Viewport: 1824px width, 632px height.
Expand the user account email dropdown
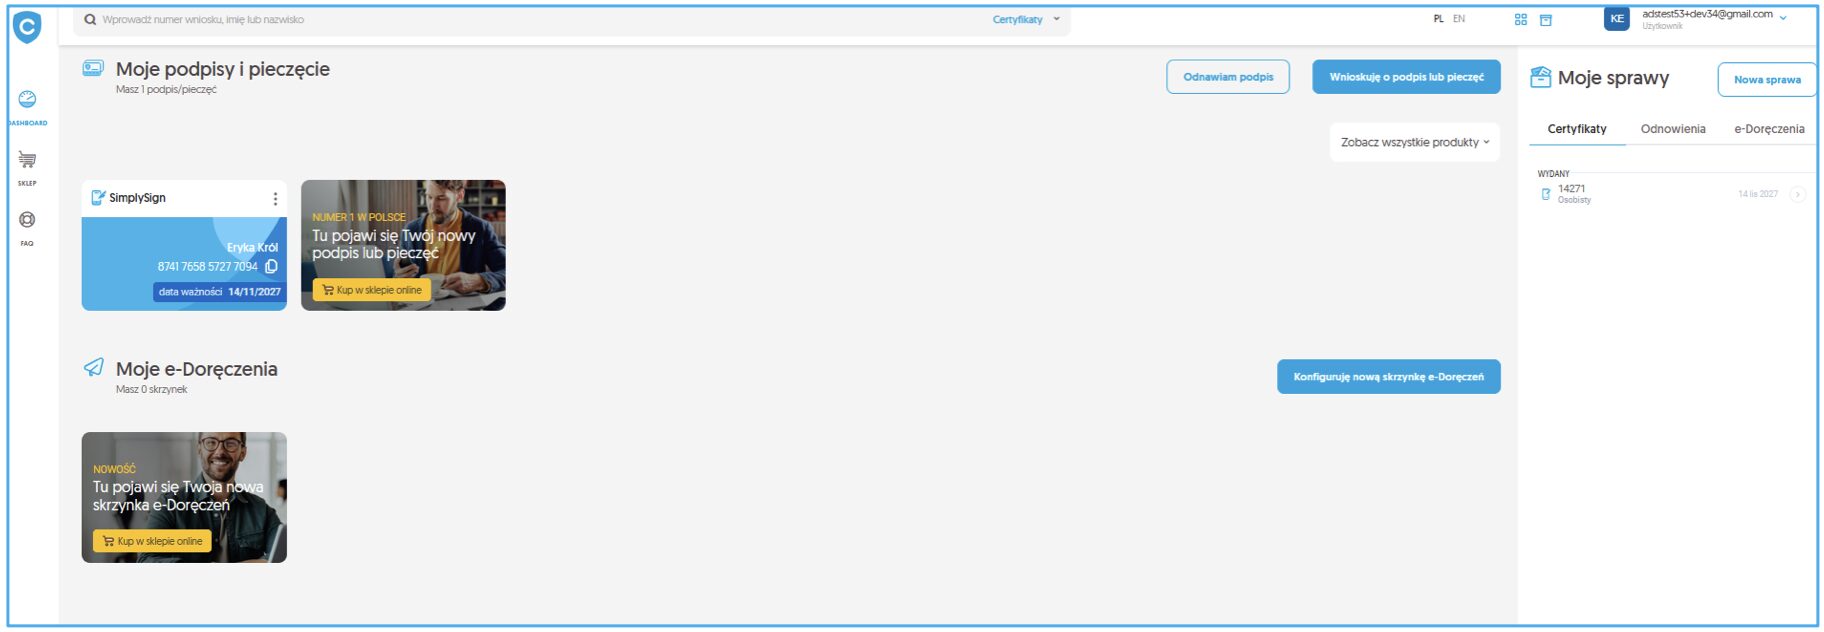pyautogui.click(x=1783, y=18)
